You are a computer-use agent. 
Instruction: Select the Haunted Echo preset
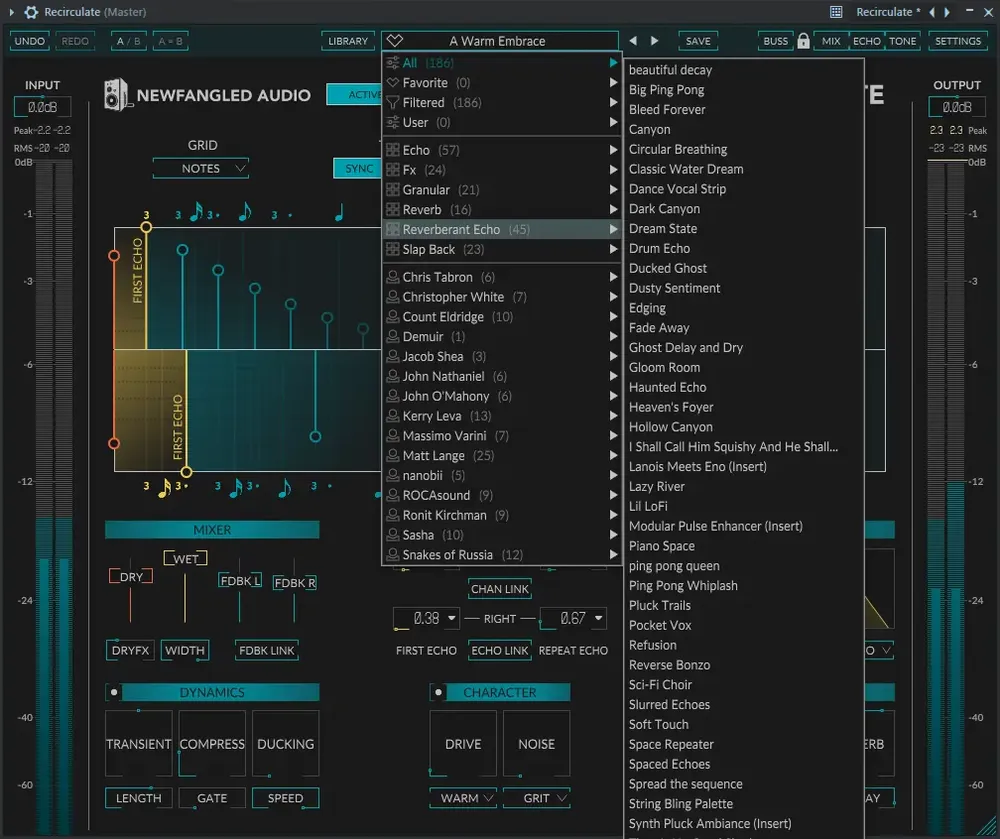click(x=667, y=388)
